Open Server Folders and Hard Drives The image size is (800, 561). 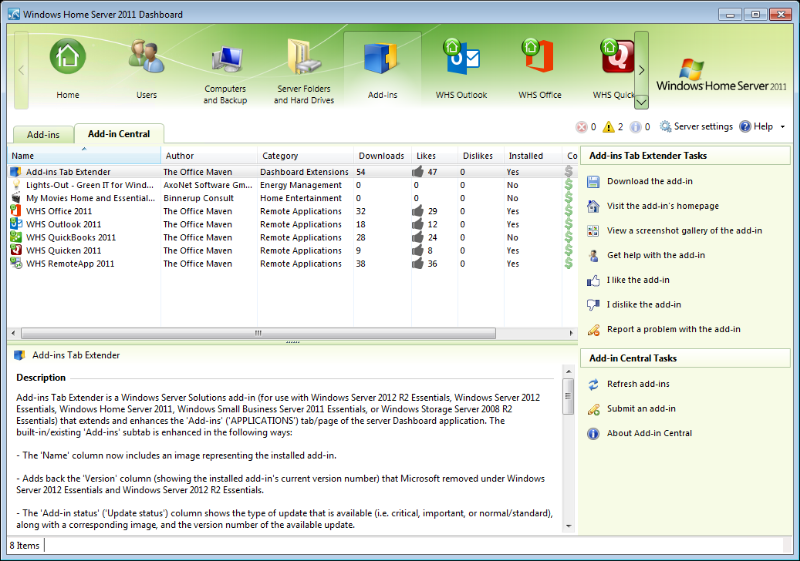[x=304, y=56]
